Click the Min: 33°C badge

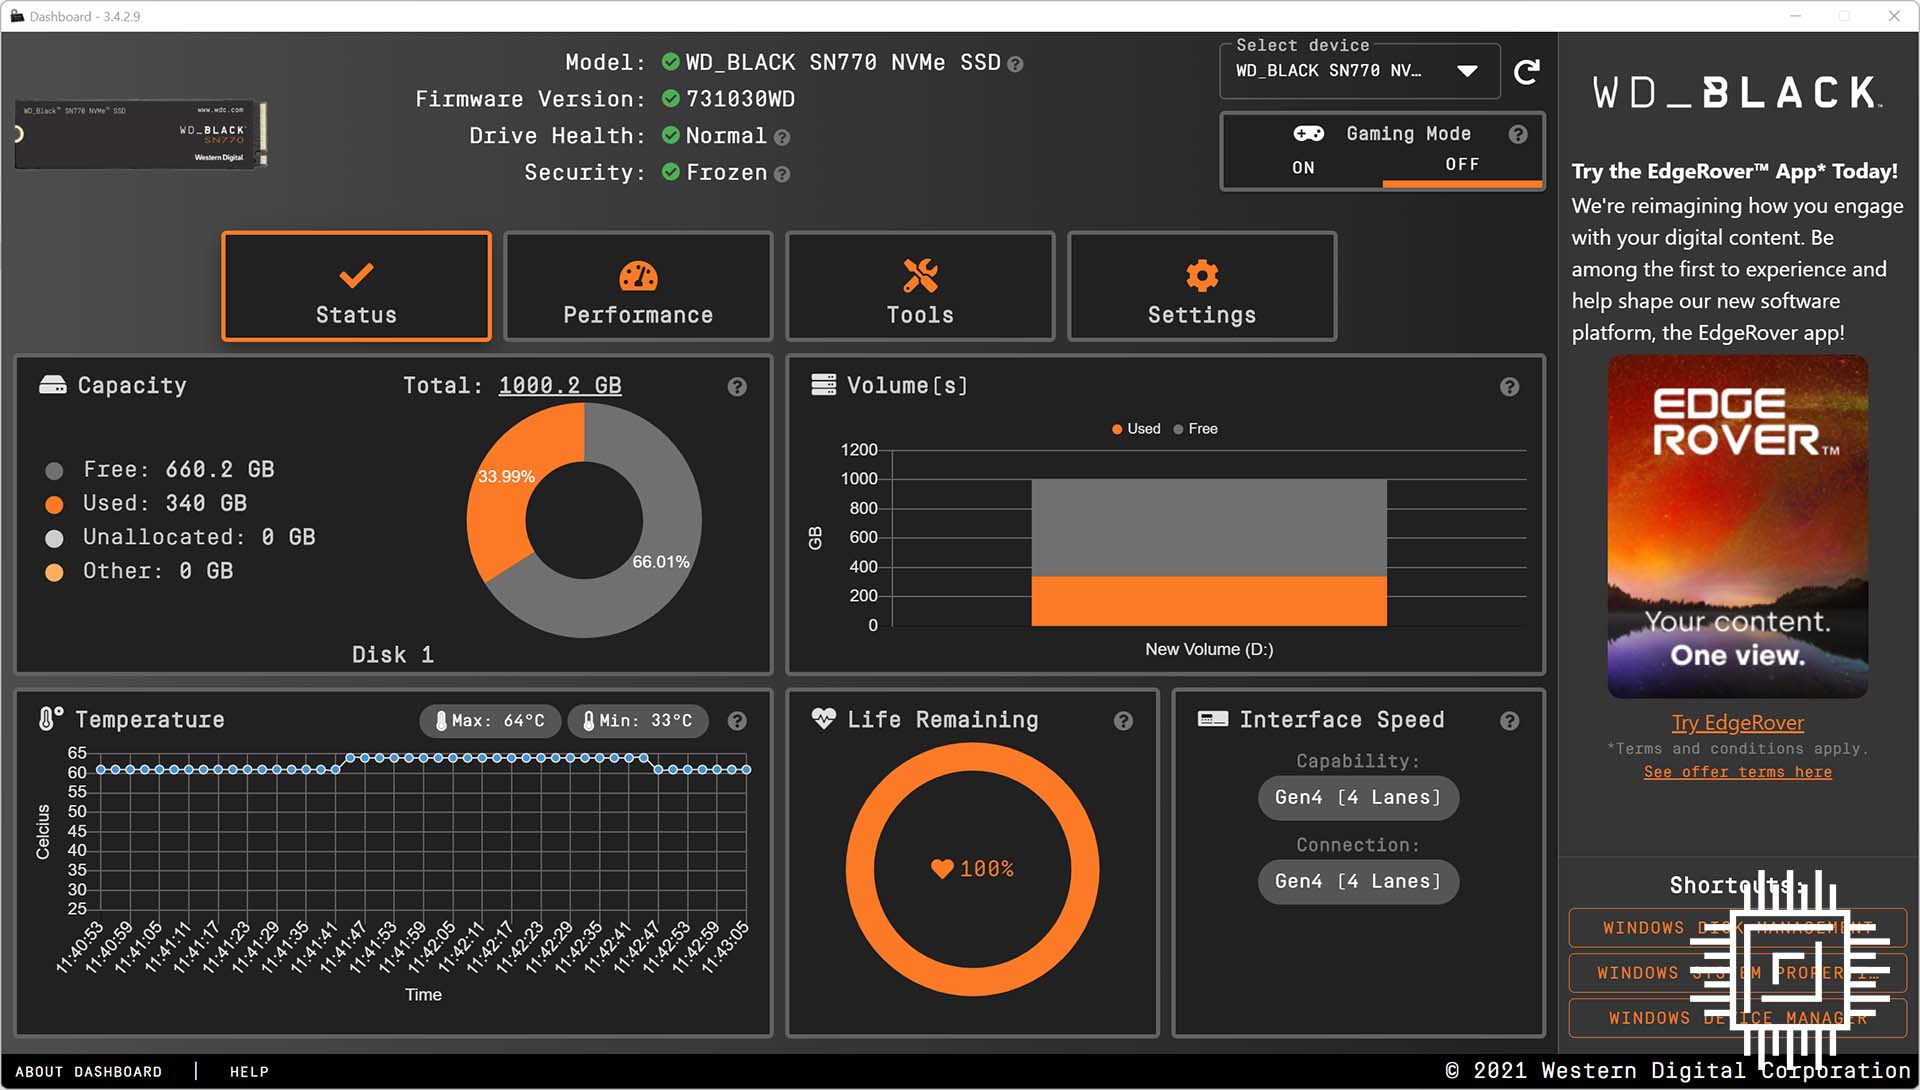(638, 721)
